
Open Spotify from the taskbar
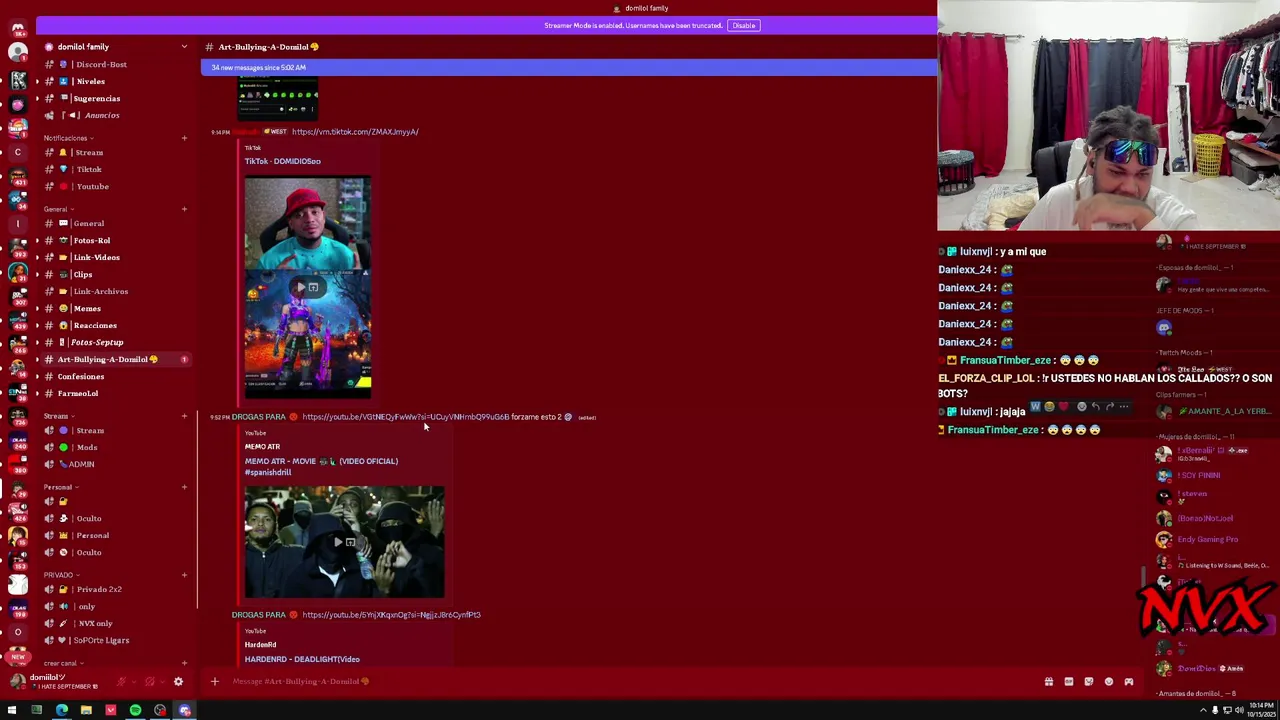(x=135, y=710)
